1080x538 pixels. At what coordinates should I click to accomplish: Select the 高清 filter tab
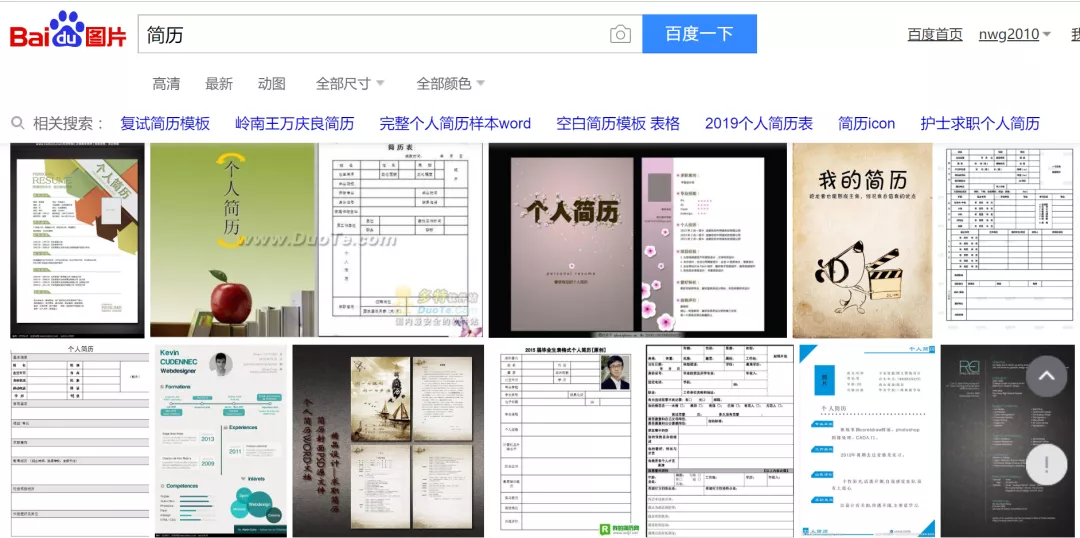[x=166, y=84]
